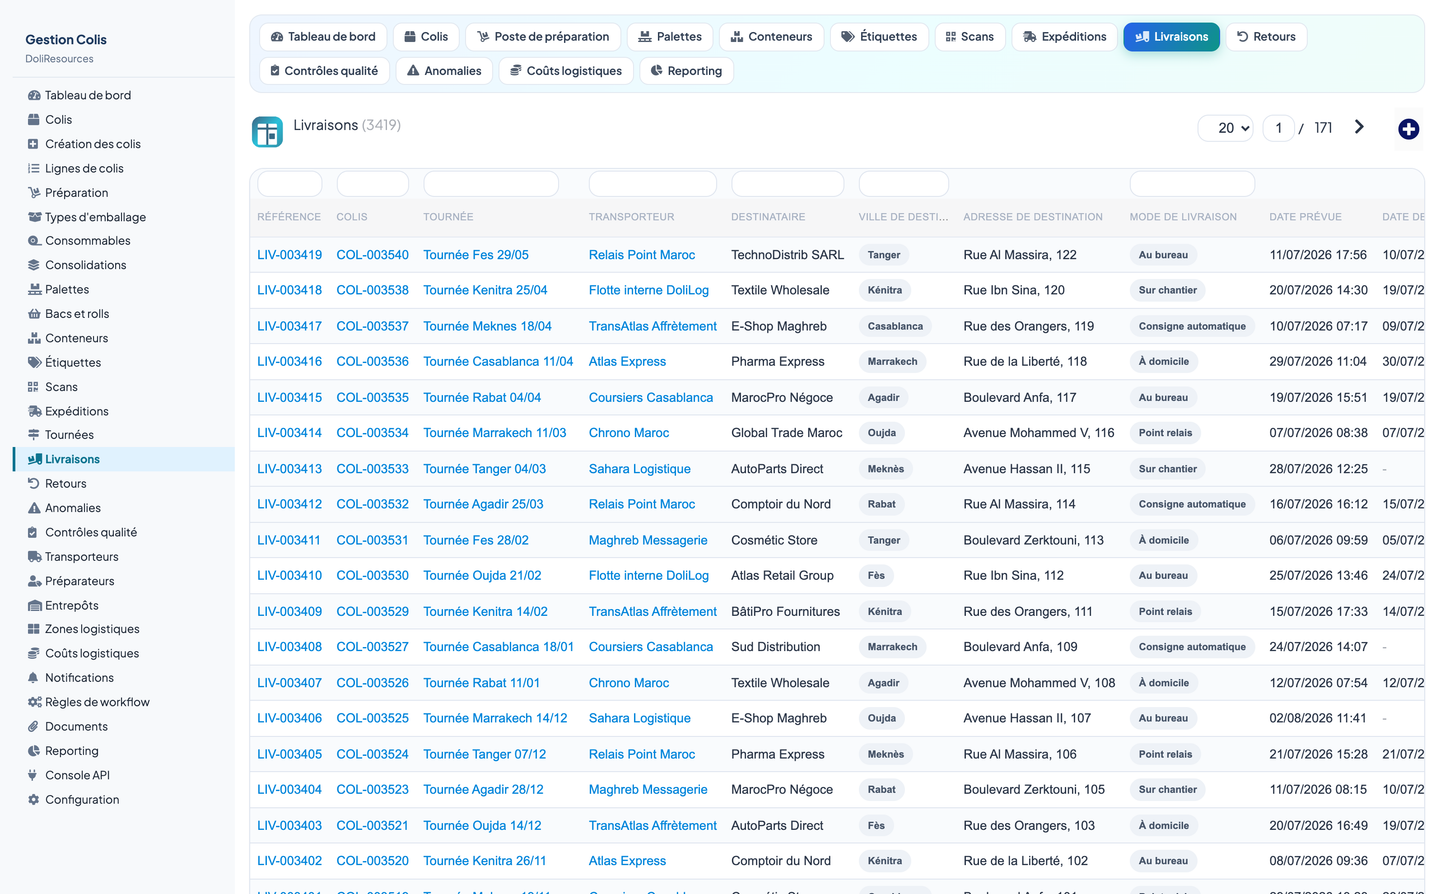
Task: Click the Préparateurs people icon
Action: click(x=34, y=581)
